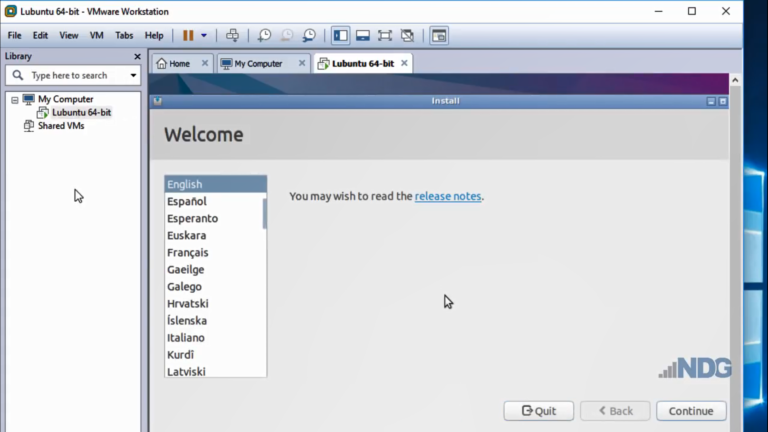
Task: Select Euskara in the language list
Action: tap(214, 236)
